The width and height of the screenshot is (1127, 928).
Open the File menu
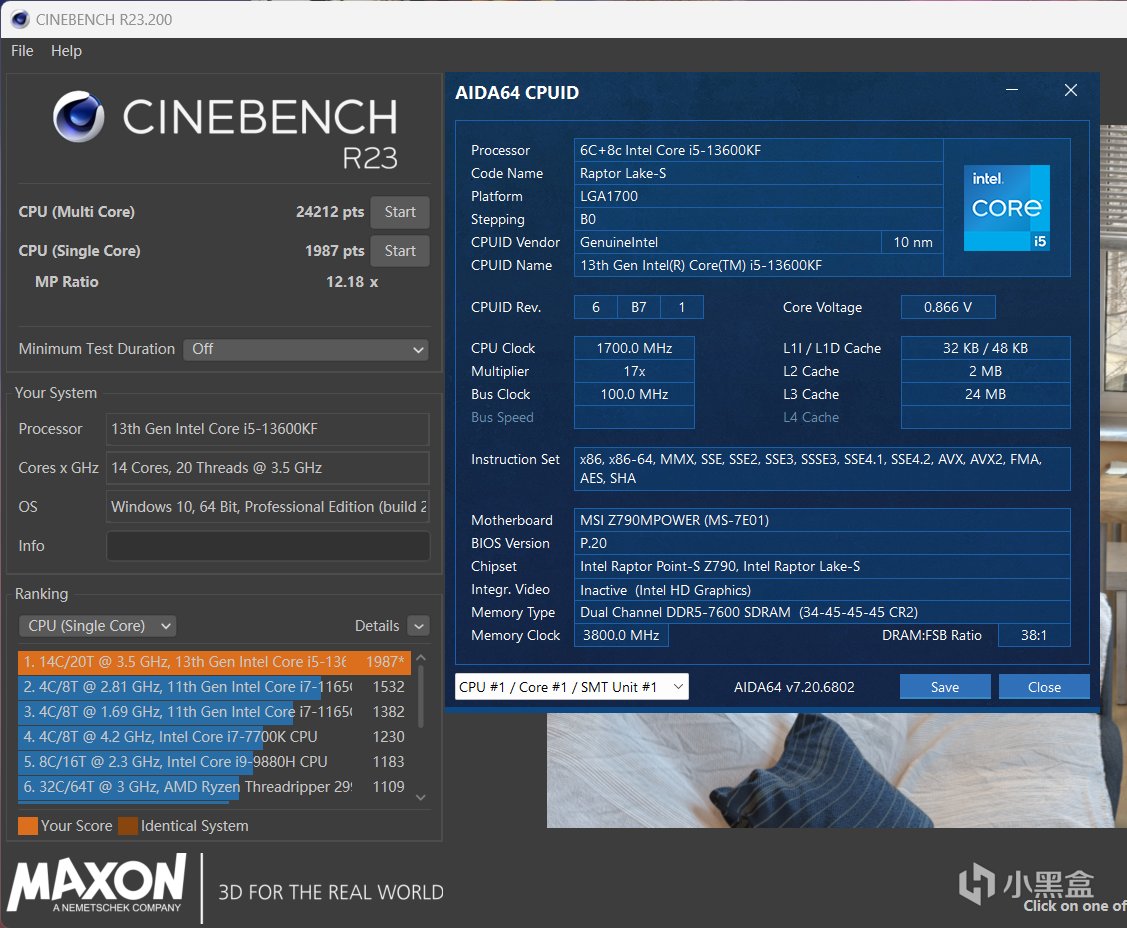[22, 51]
